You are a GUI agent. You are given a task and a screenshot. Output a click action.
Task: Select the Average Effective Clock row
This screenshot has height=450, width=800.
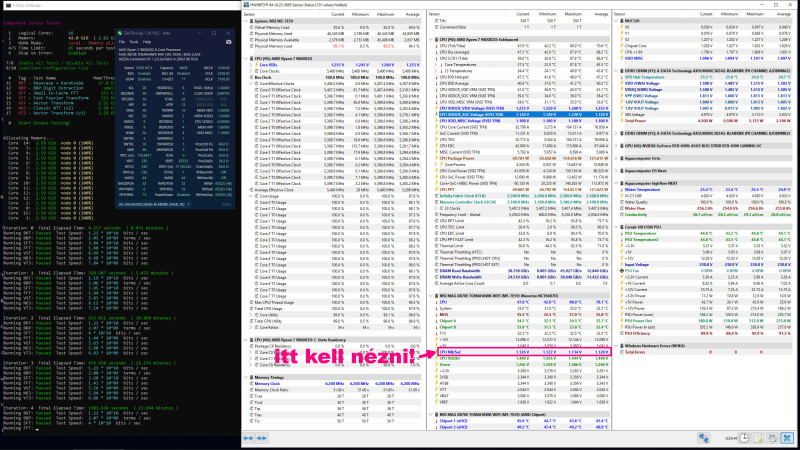[x=333, y=190]
